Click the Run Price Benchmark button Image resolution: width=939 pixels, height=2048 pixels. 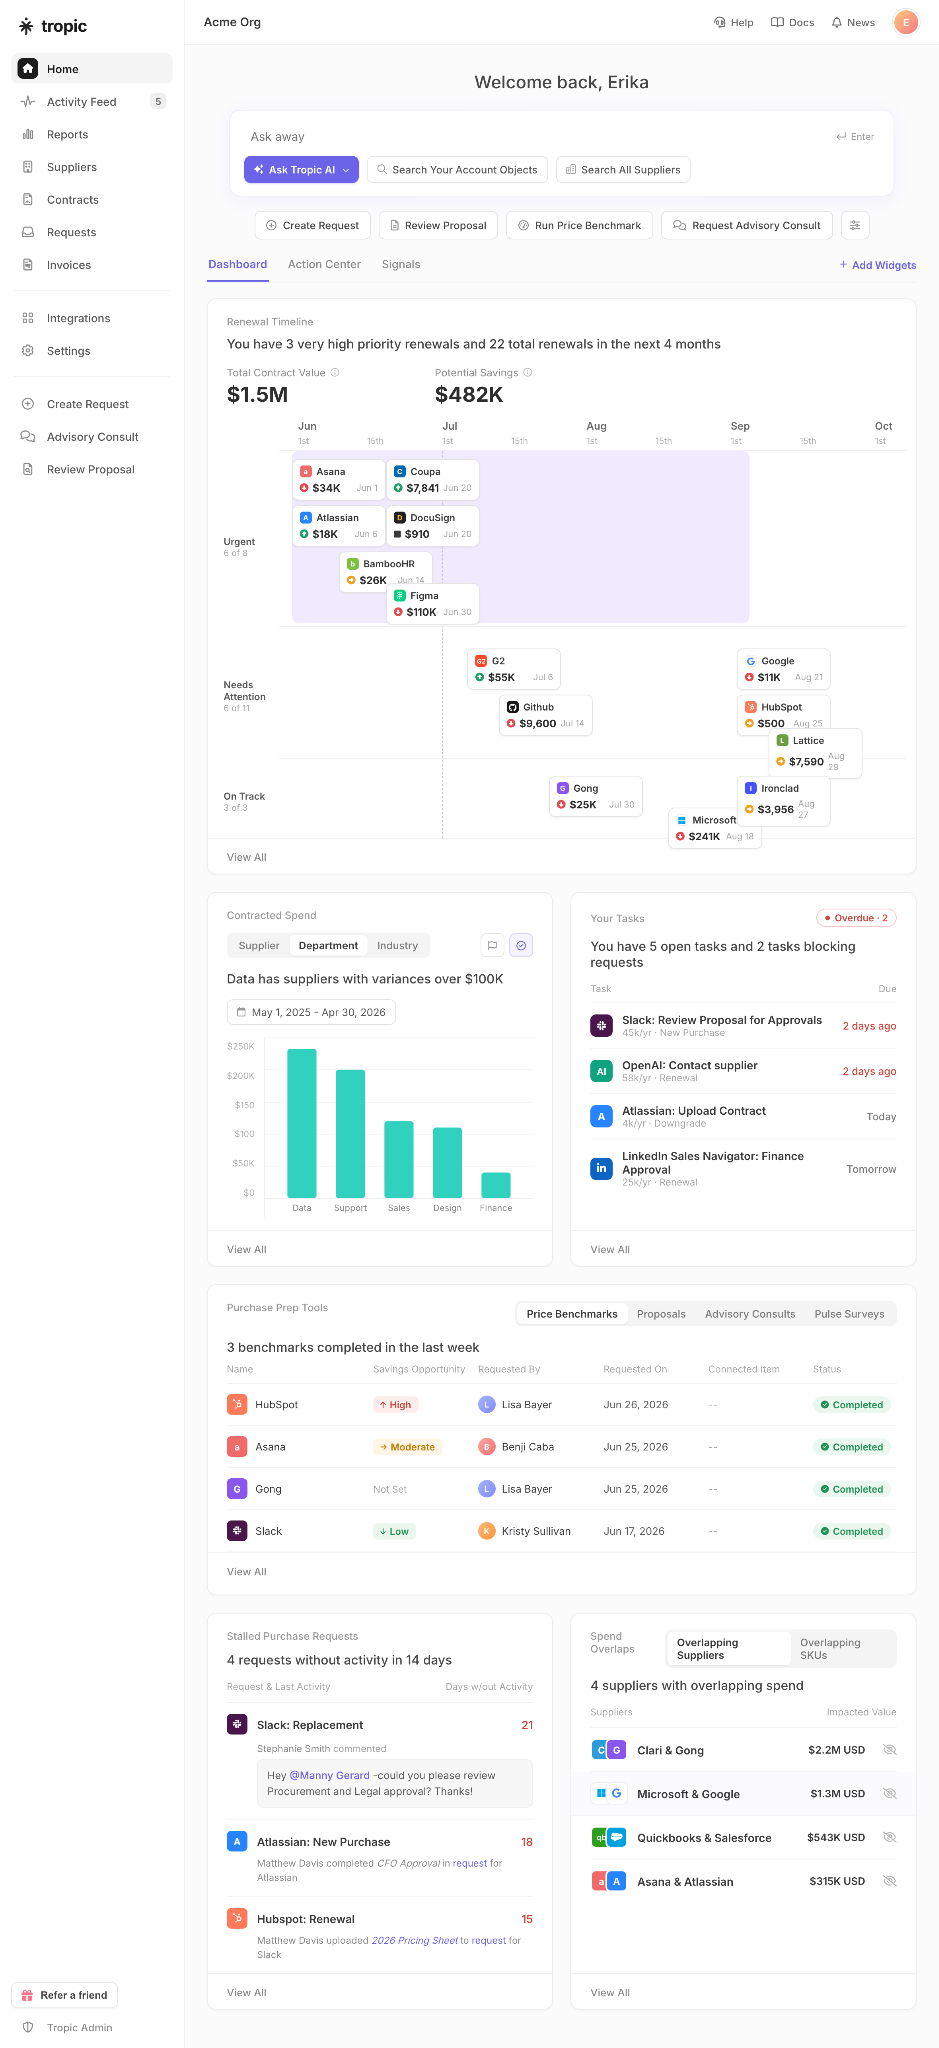[x=580, y=226]
